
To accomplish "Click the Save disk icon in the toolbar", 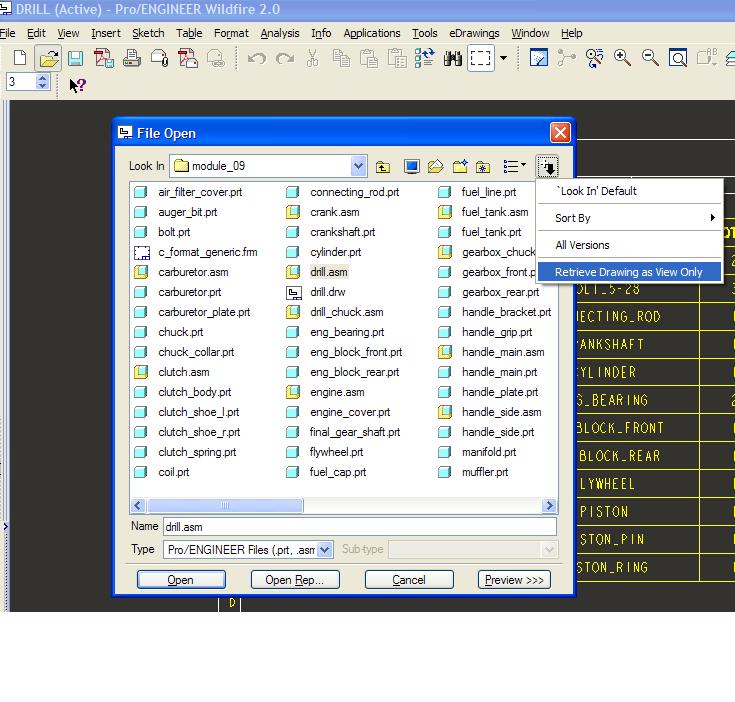I will [75, 59].
